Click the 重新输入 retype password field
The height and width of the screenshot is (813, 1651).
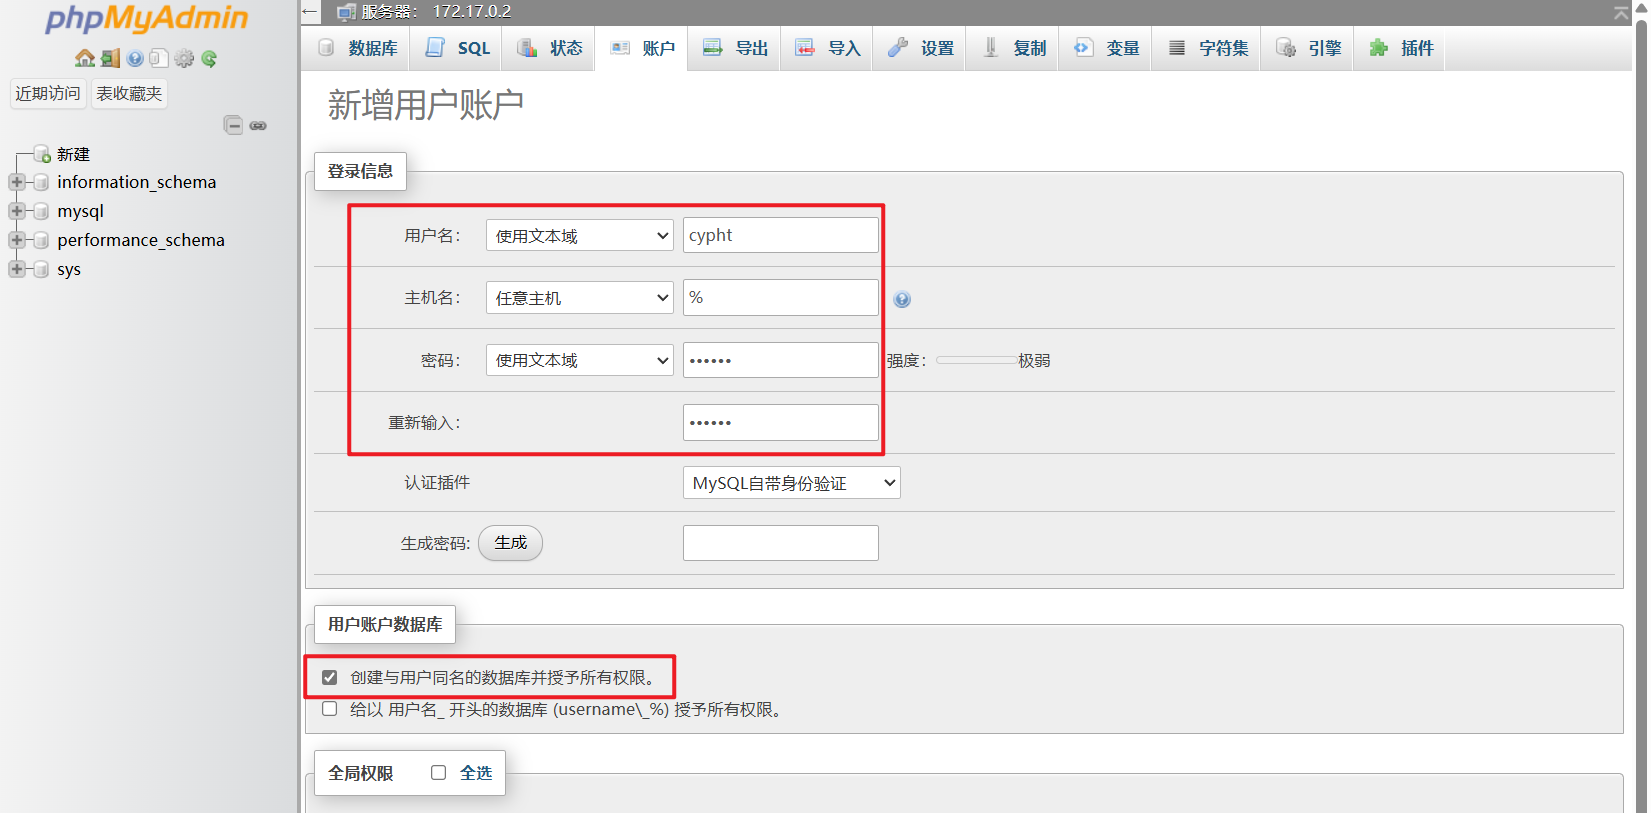(781, 422)
